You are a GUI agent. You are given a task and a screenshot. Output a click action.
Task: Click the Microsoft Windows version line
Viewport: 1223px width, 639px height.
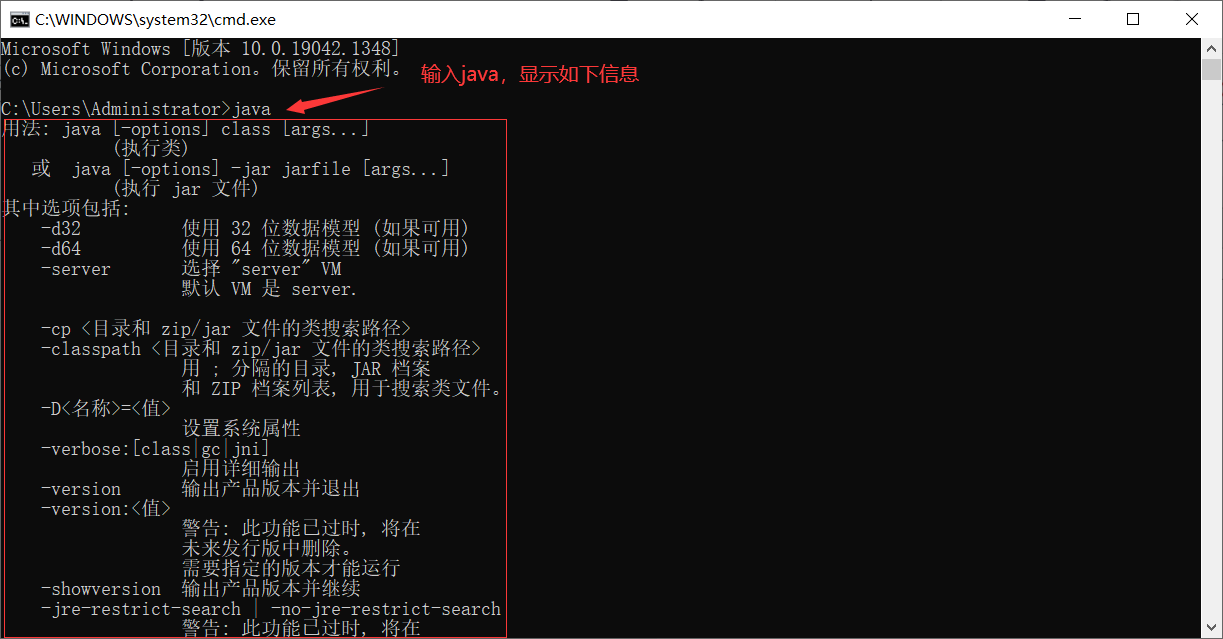[x=200, y=49]
